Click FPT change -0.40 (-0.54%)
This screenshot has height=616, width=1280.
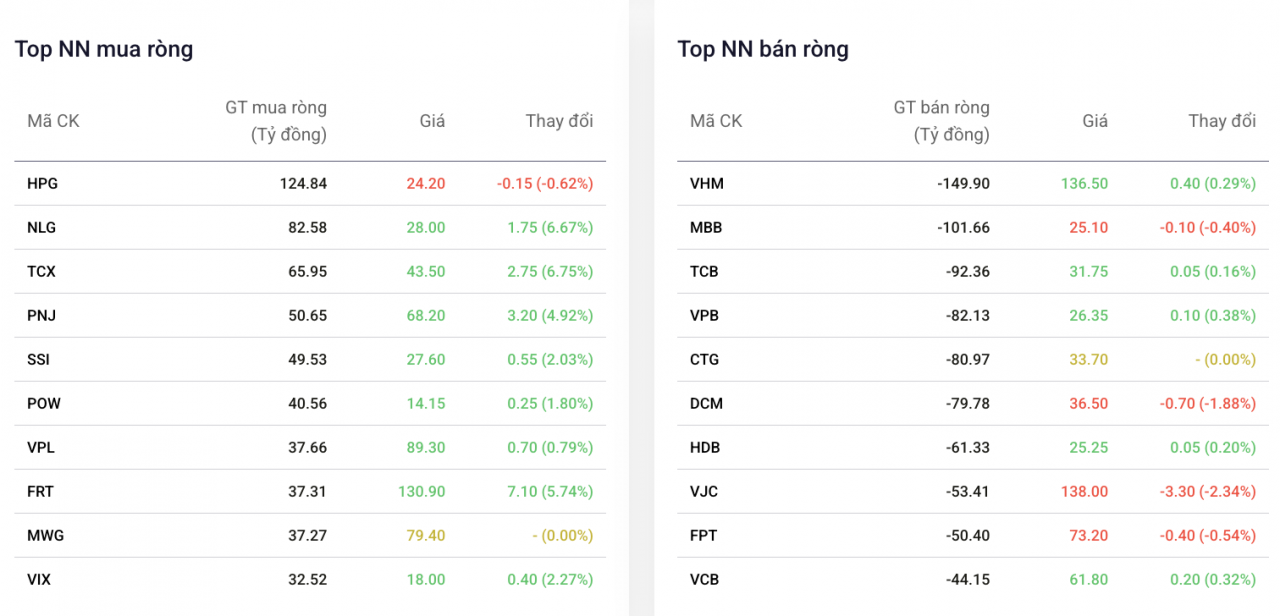click(x=1206, y=536)
